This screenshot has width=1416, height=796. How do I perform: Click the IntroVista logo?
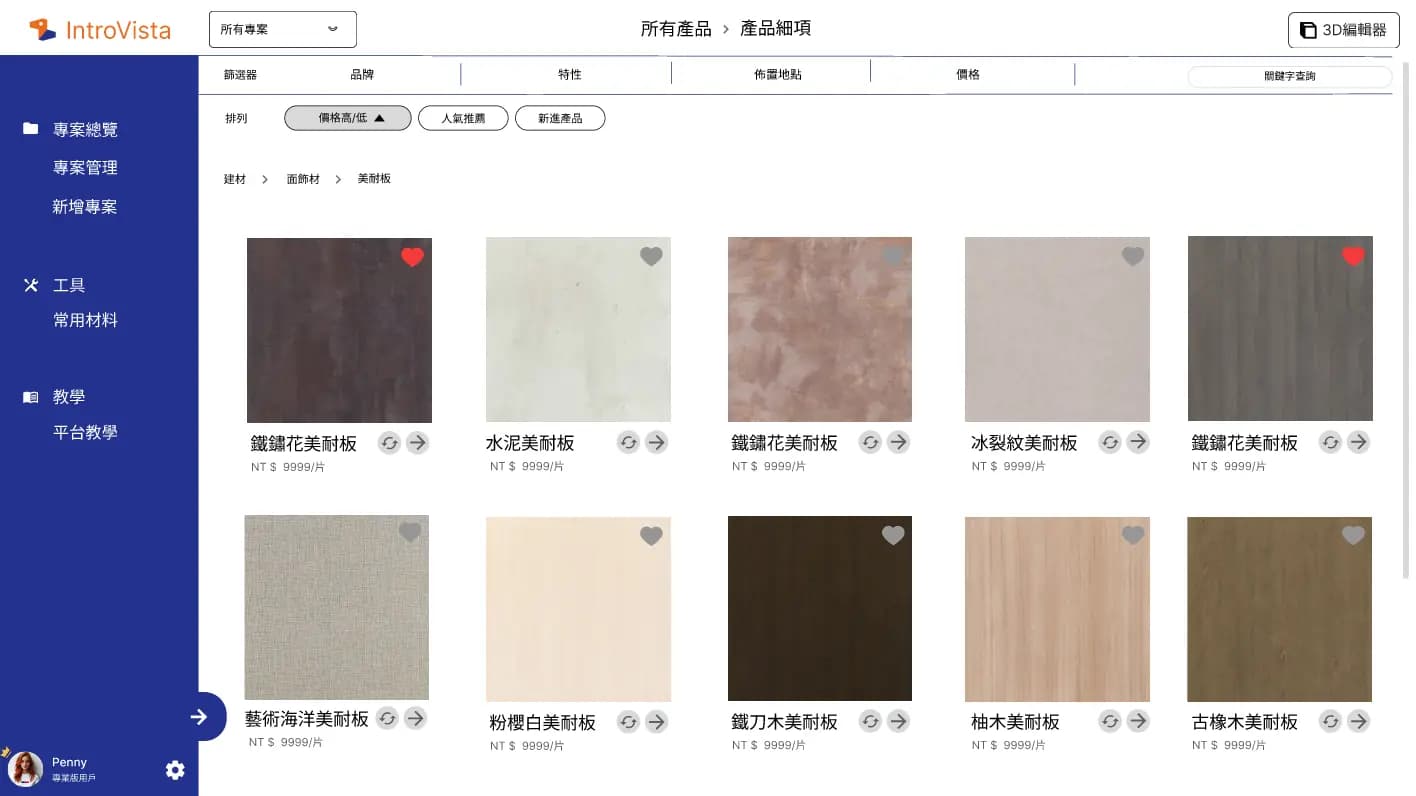[100, 30]
